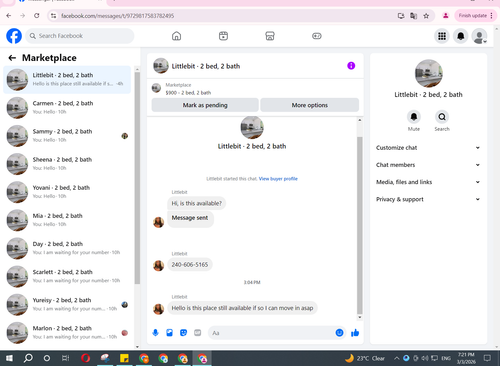Open the Home feed icon
500x366 pixels.
pyautogui.click(x=176, y=36)
